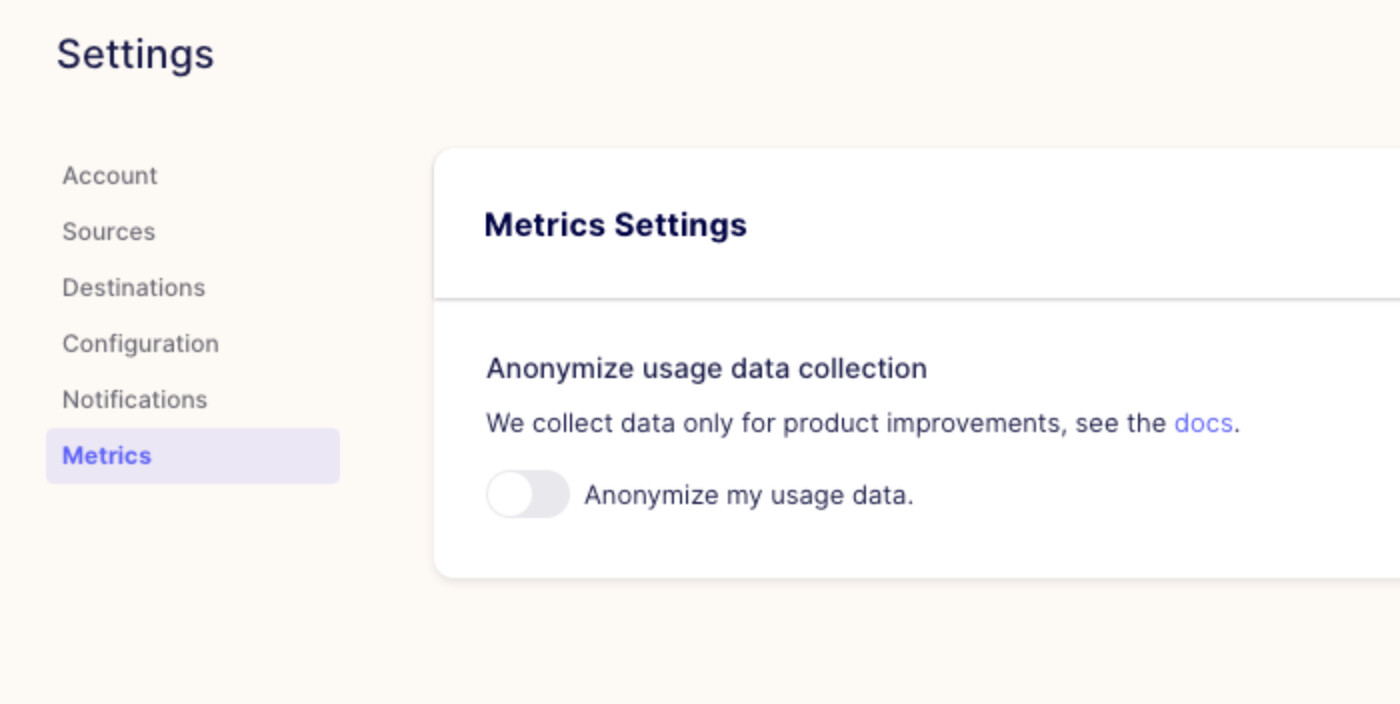Click the white knob of the toggle switch
This screenshot has width=1400, height=704.
point(510,494)
